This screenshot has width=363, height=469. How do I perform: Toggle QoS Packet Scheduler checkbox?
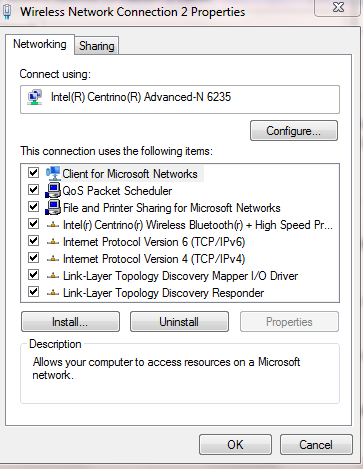click(x=33, y=190)
